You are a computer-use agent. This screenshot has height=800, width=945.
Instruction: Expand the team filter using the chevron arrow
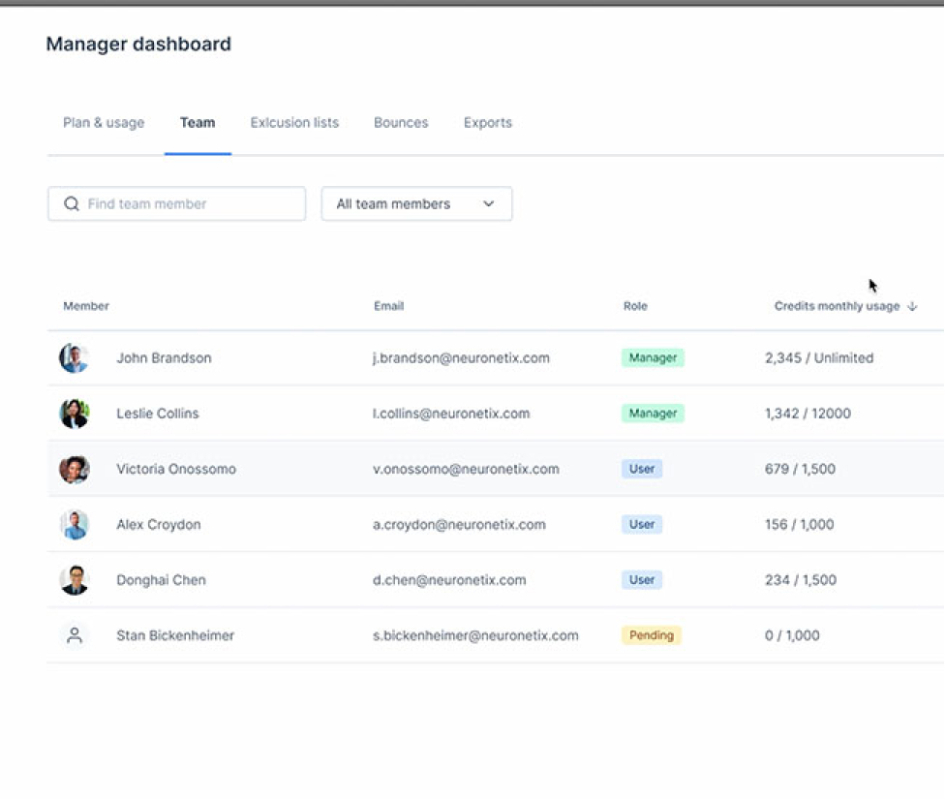pyautogui.click(x=489, y=204)
